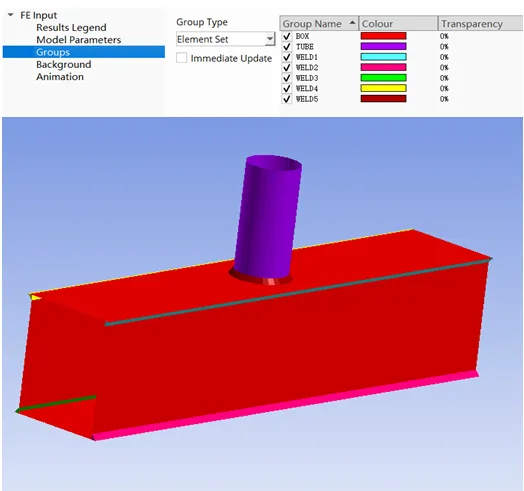Toggle the WELD5 group checkbox
The image size is (524, 491).
click(x=287, y=99)
